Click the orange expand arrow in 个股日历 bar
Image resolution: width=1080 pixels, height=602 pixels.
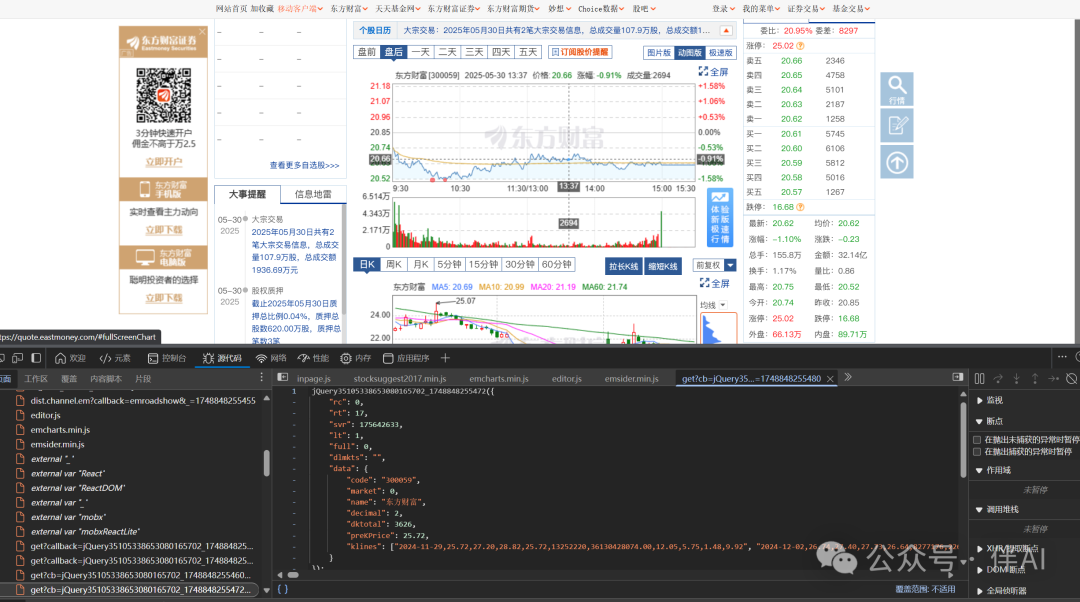[726, 30]
